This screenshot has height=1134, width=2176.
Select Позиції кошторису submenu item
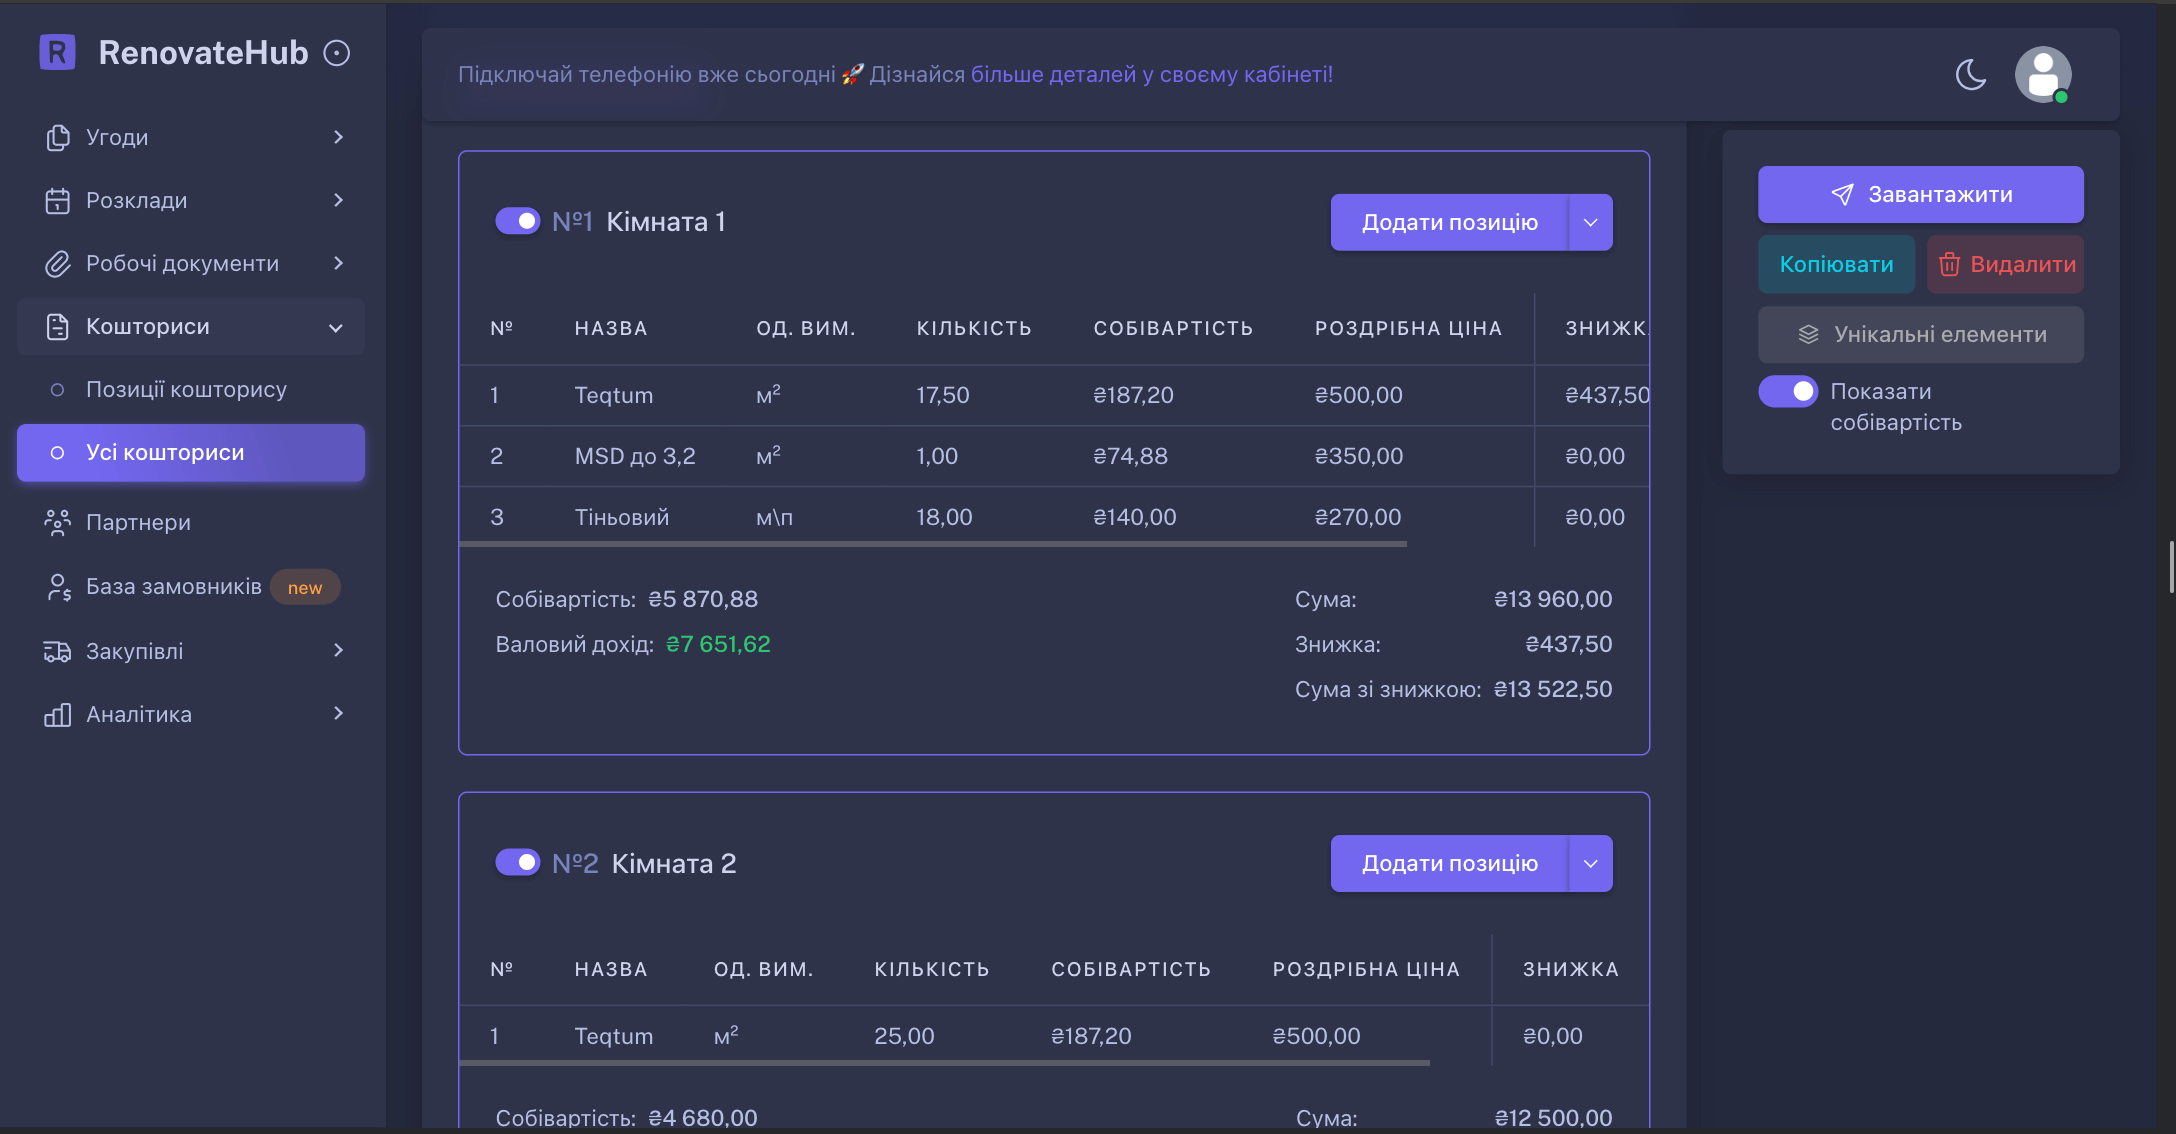(191, 389)
